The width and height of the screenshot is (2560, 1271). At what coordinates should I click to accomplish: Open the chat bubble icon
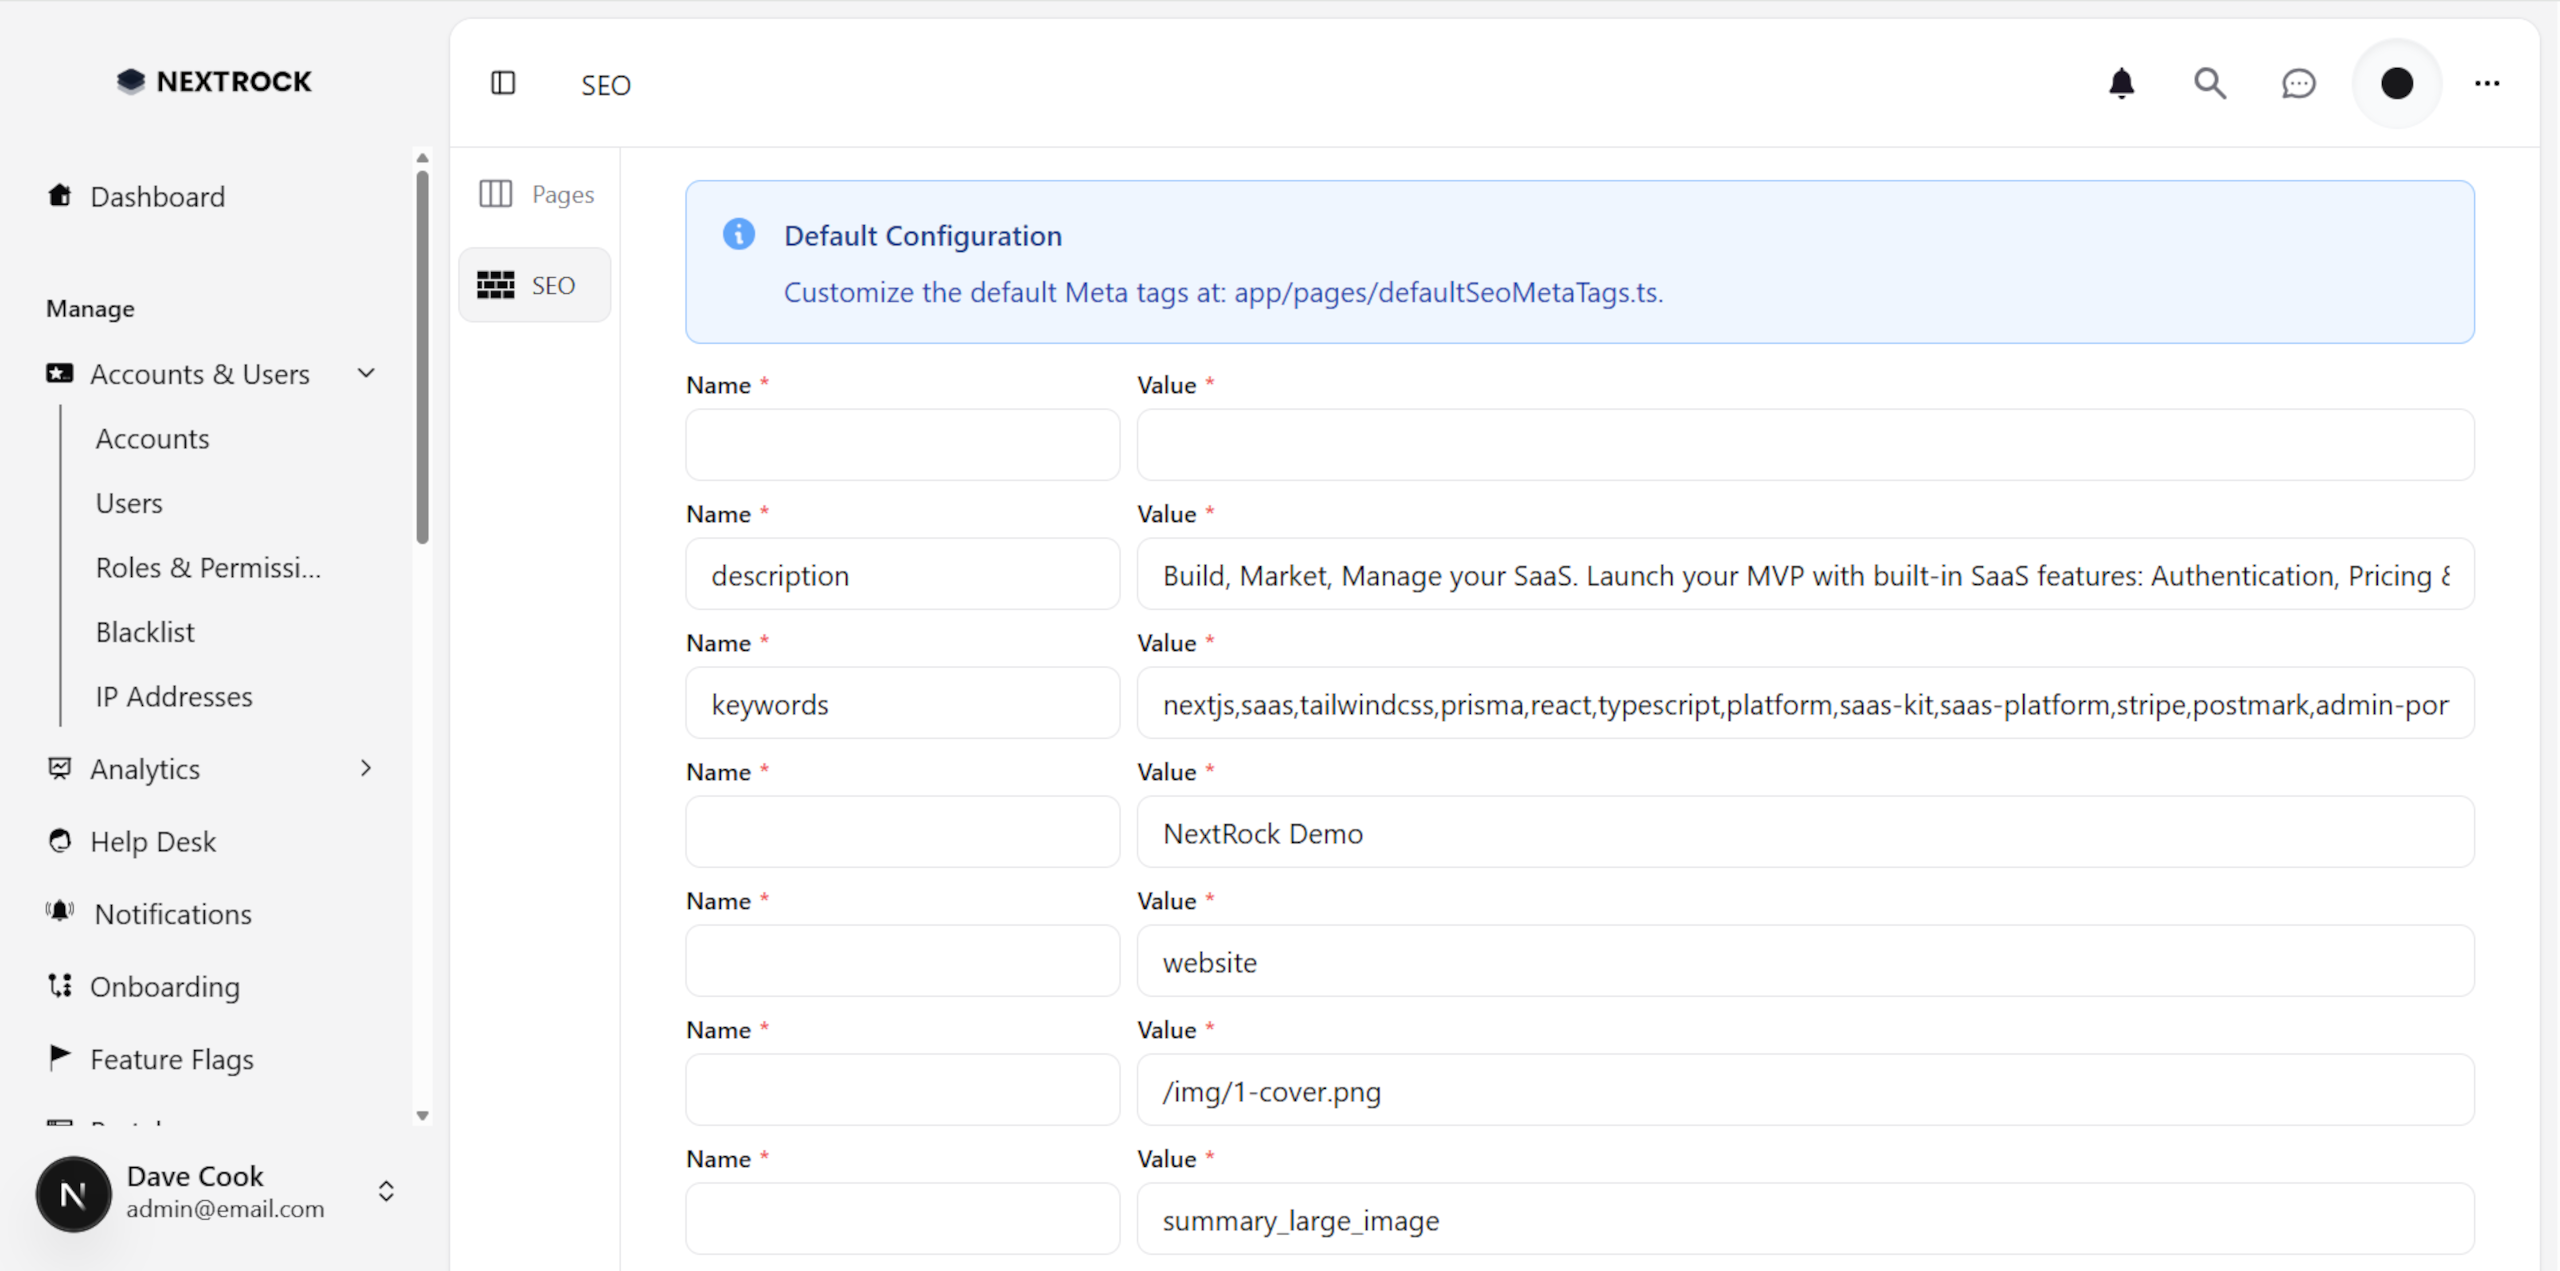coord(2298,83)
